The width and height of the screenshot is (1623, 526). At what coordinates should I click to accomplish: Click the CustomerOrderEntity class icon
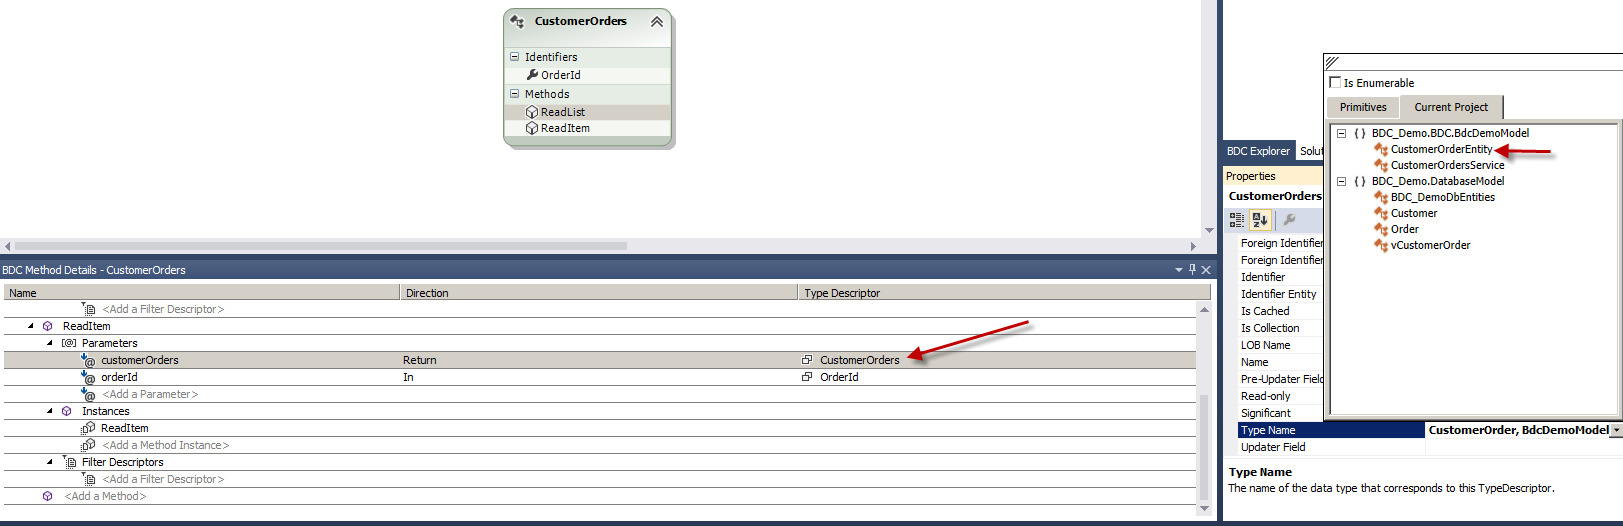(1381, 149)
